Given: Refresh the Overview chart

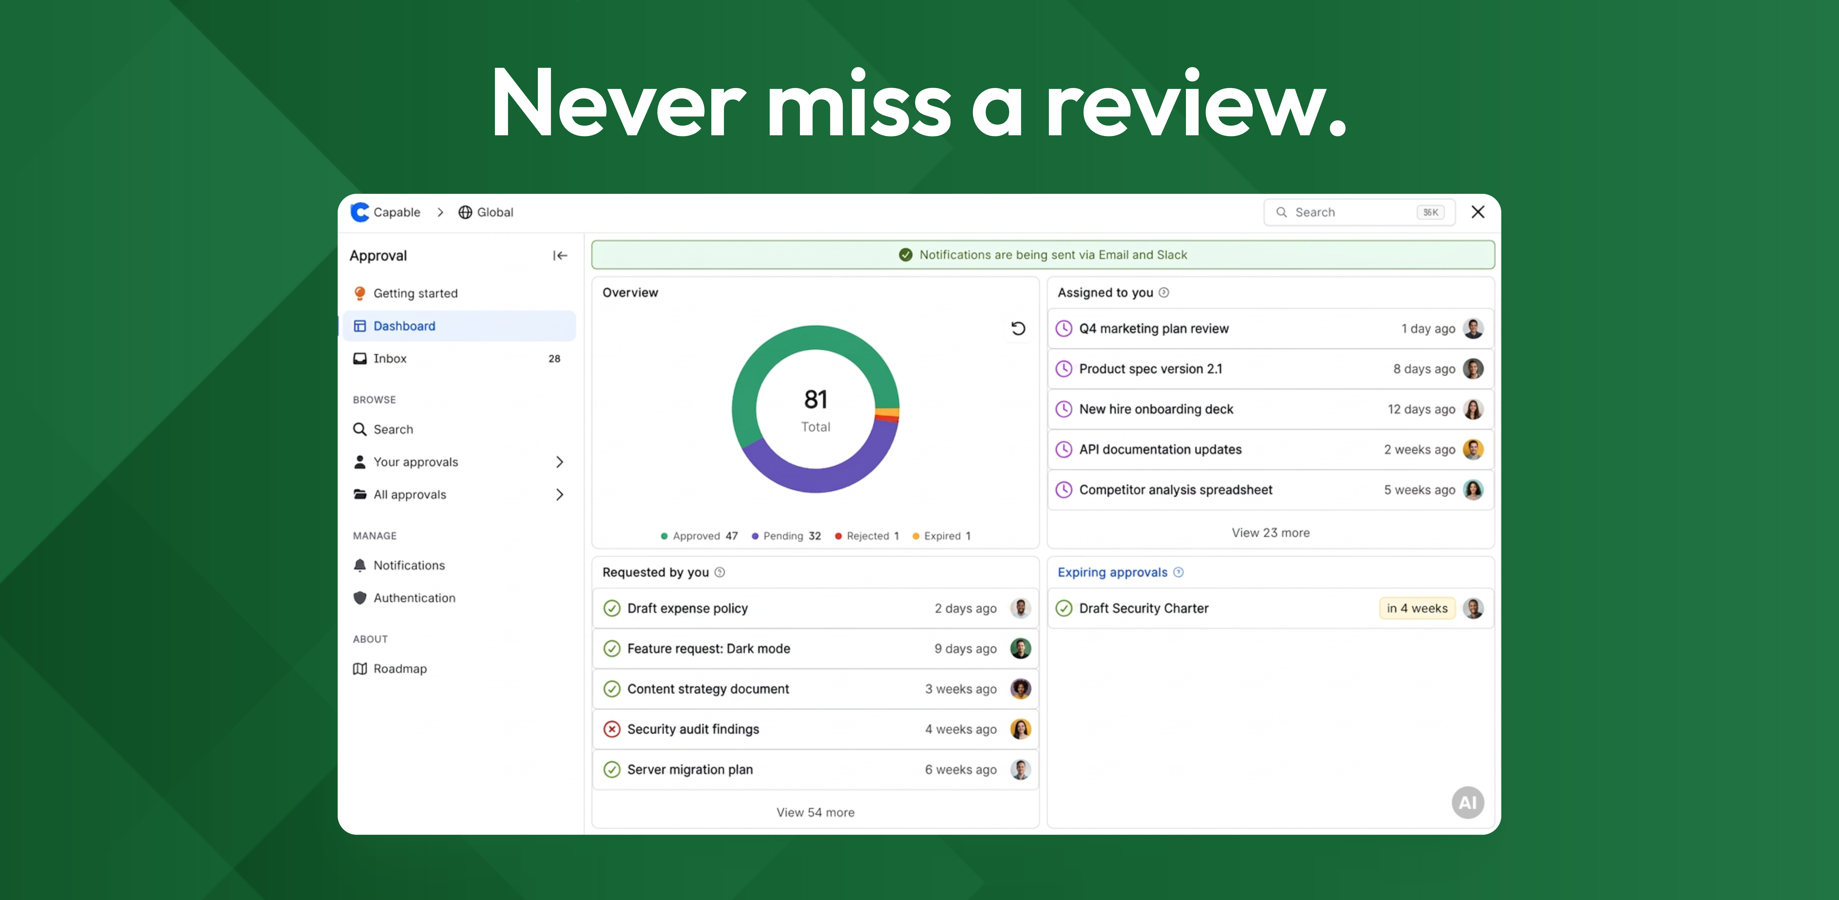Looking at the screenshot, I should (1018, 328).
